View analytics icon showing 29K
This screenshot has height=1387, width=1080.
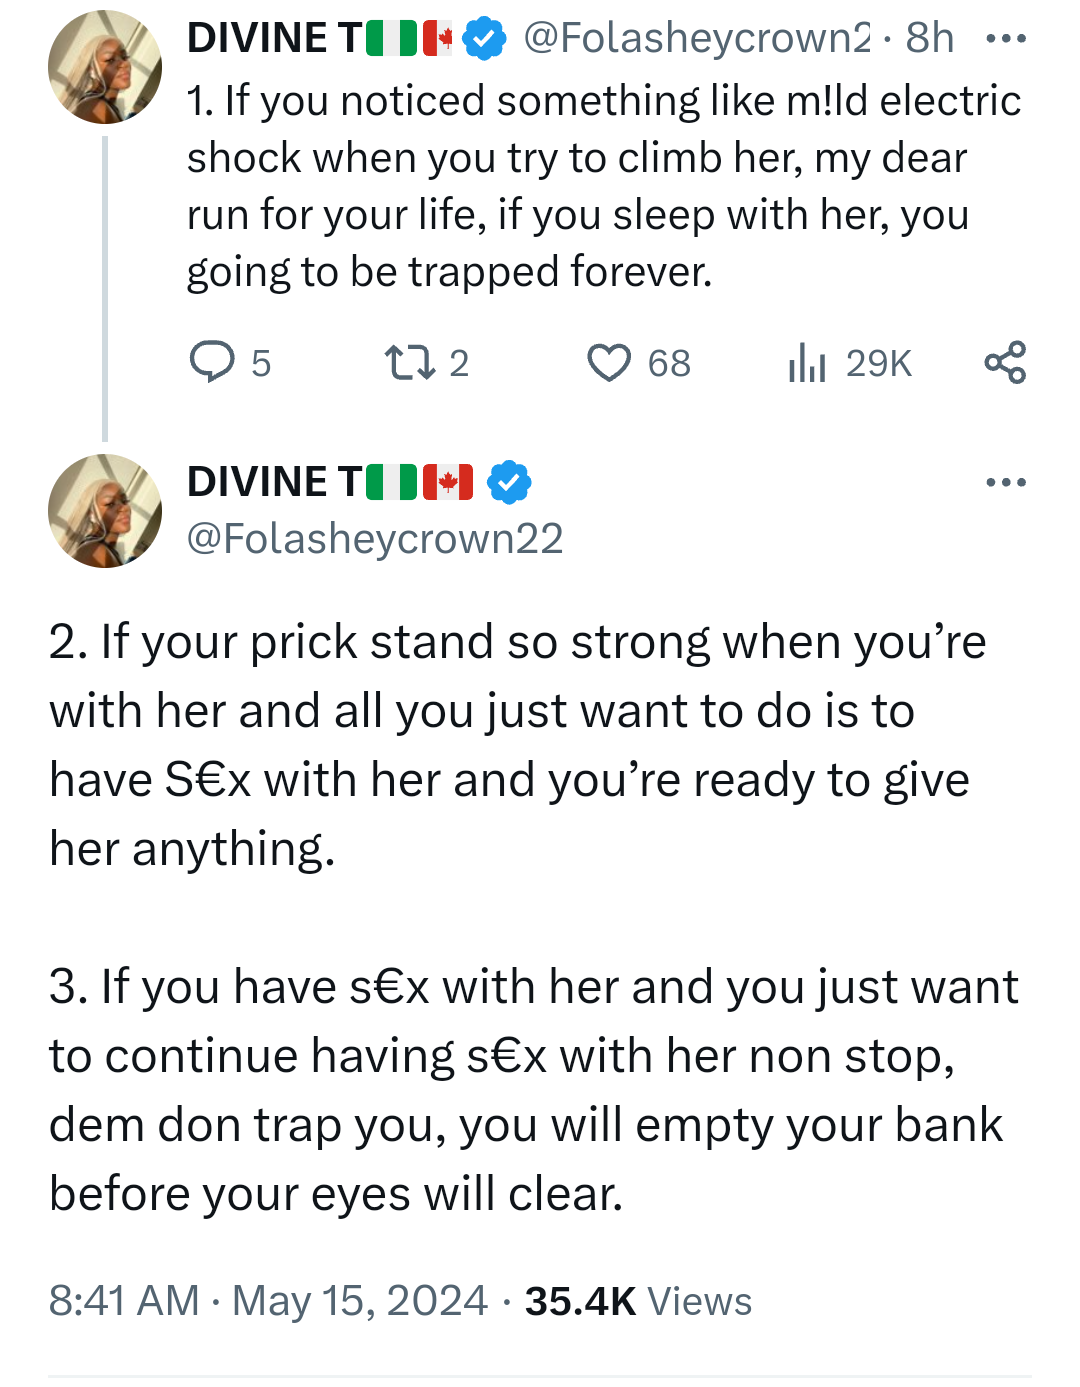pos(806,363)
